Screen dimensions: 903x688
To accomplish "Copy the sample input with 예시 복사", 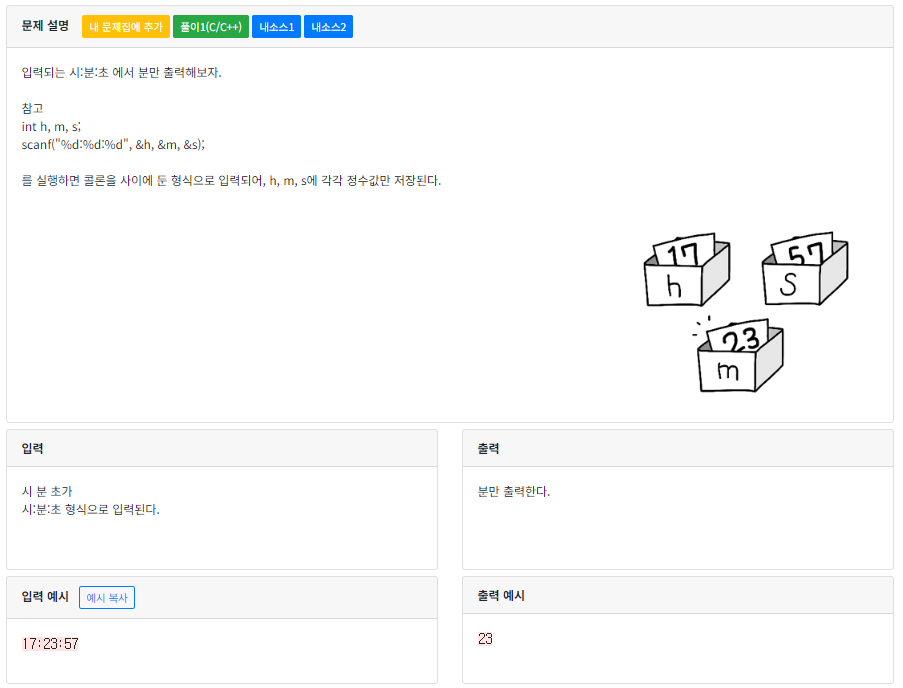I will [x=107, y=597].
